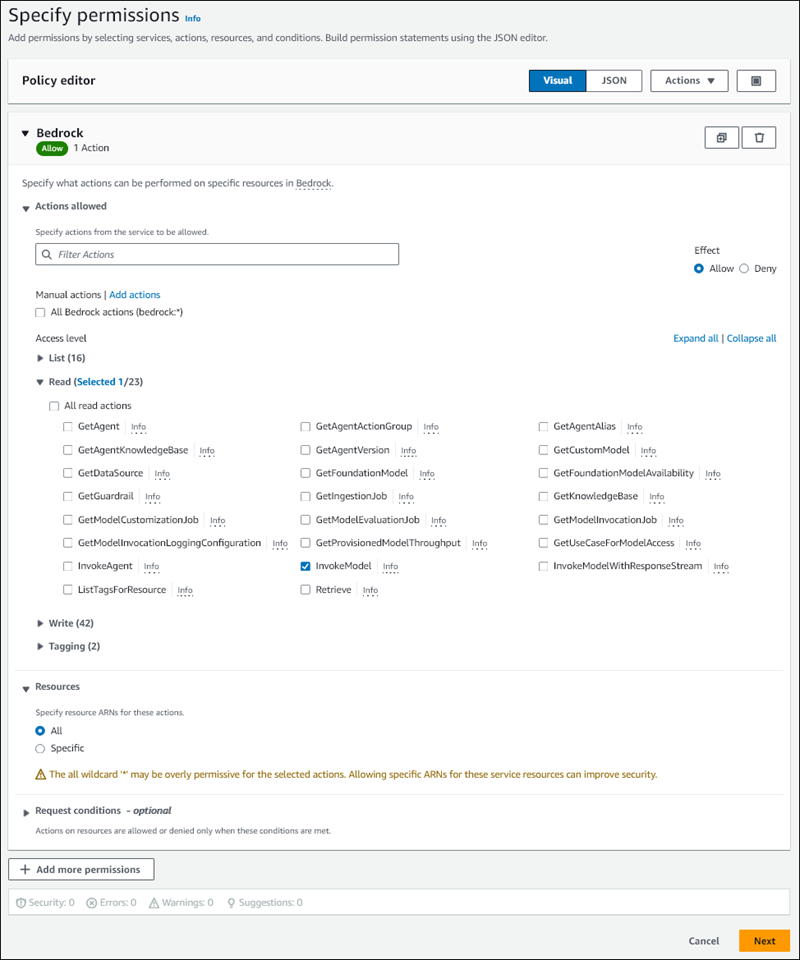Viewport: 800px width, 960px height.
Task: Click the Errors status icon
Action: click(90, 902)
